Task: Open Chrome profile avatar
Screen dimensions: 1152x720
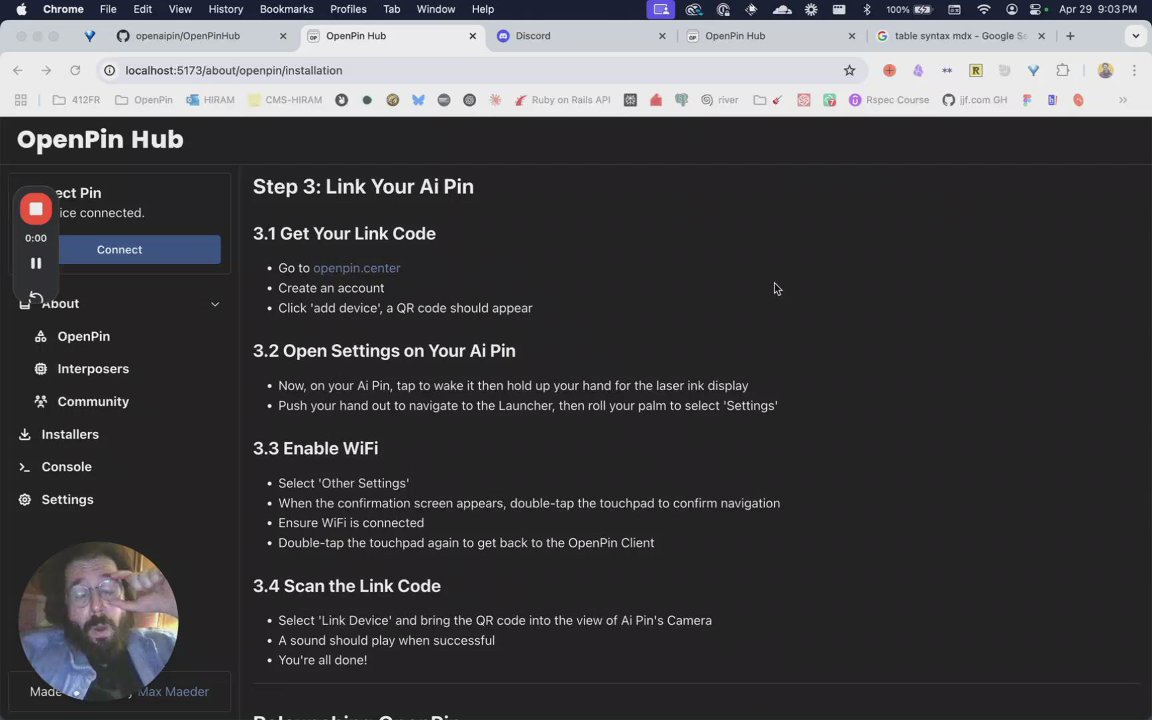Action: point(1105,71)
